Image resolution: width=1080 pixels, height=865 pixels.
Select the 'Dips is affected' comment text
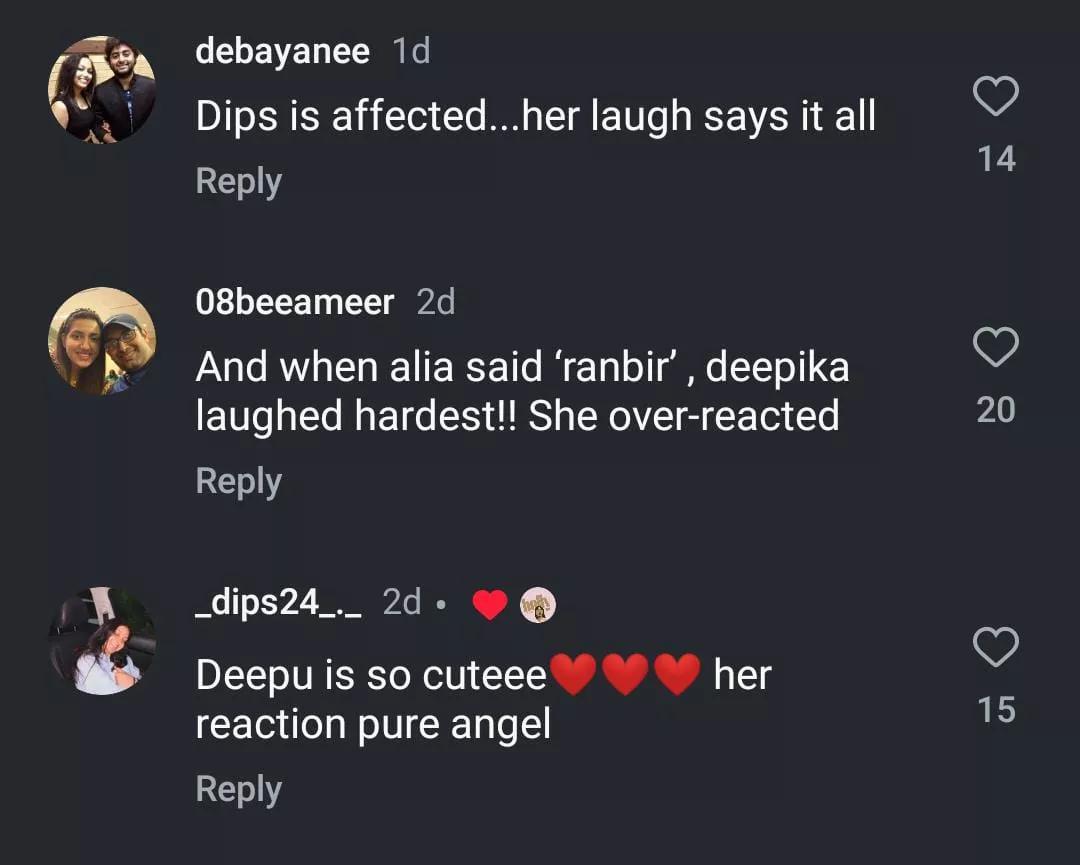click(x=535, y=117)
